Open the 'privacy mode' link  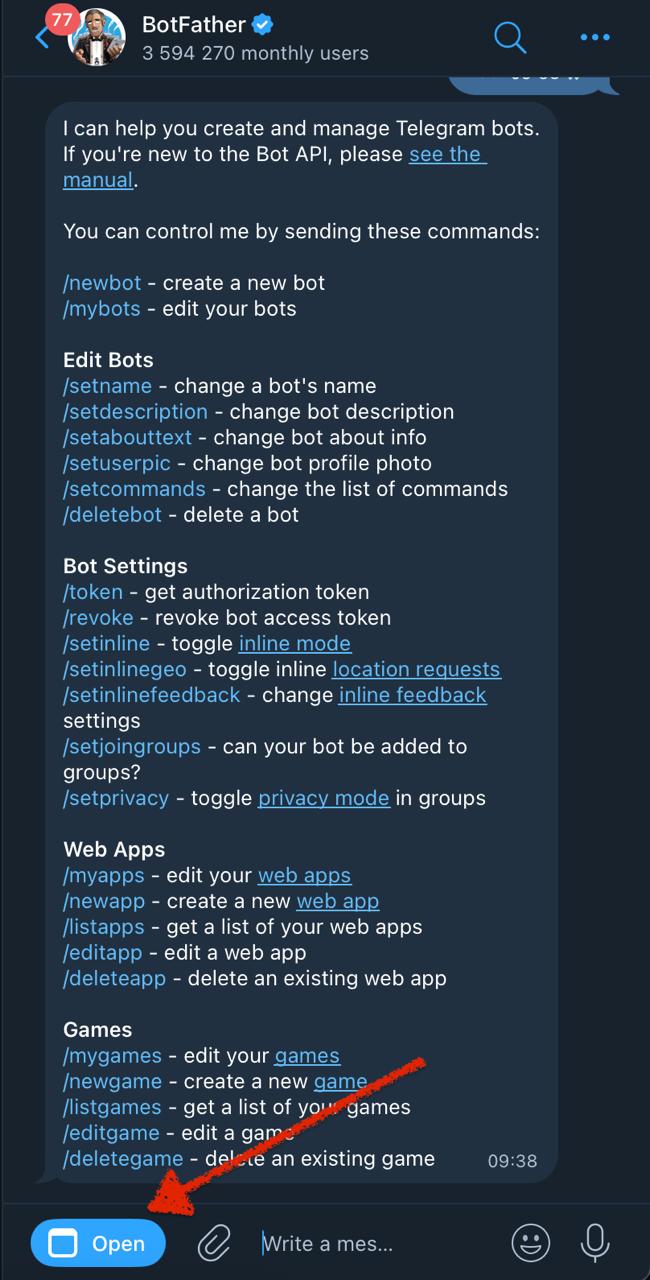[323, 798]
